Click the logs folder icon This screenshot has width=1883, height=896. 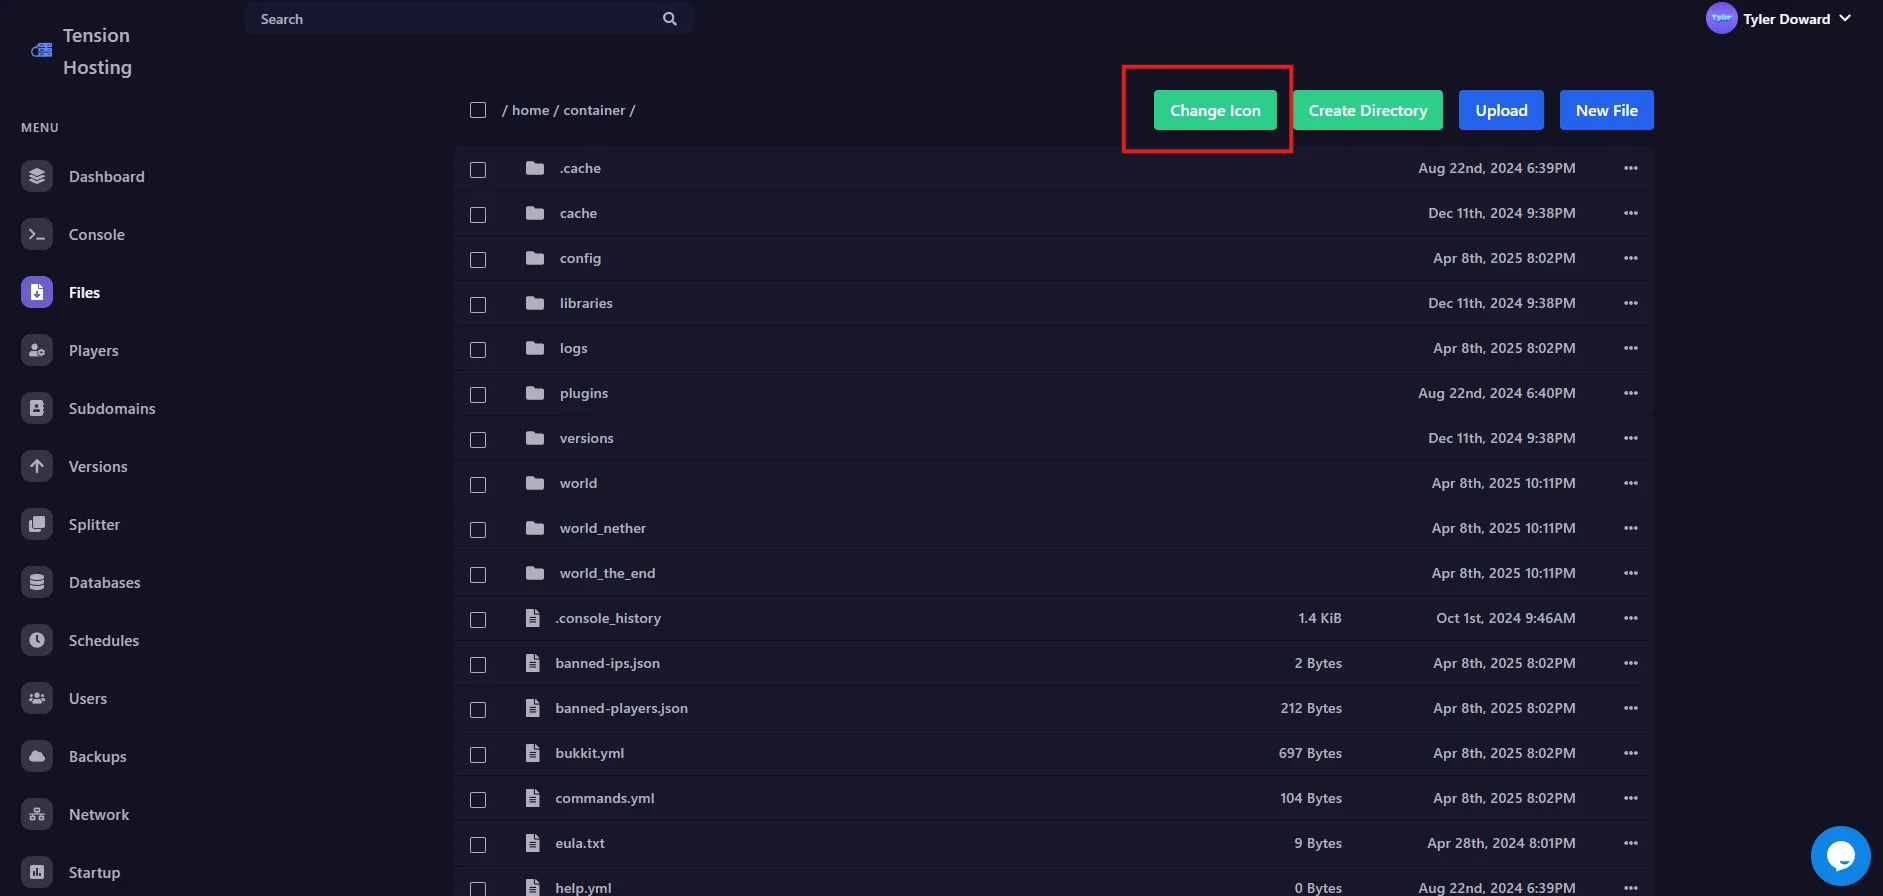point(535,348)
